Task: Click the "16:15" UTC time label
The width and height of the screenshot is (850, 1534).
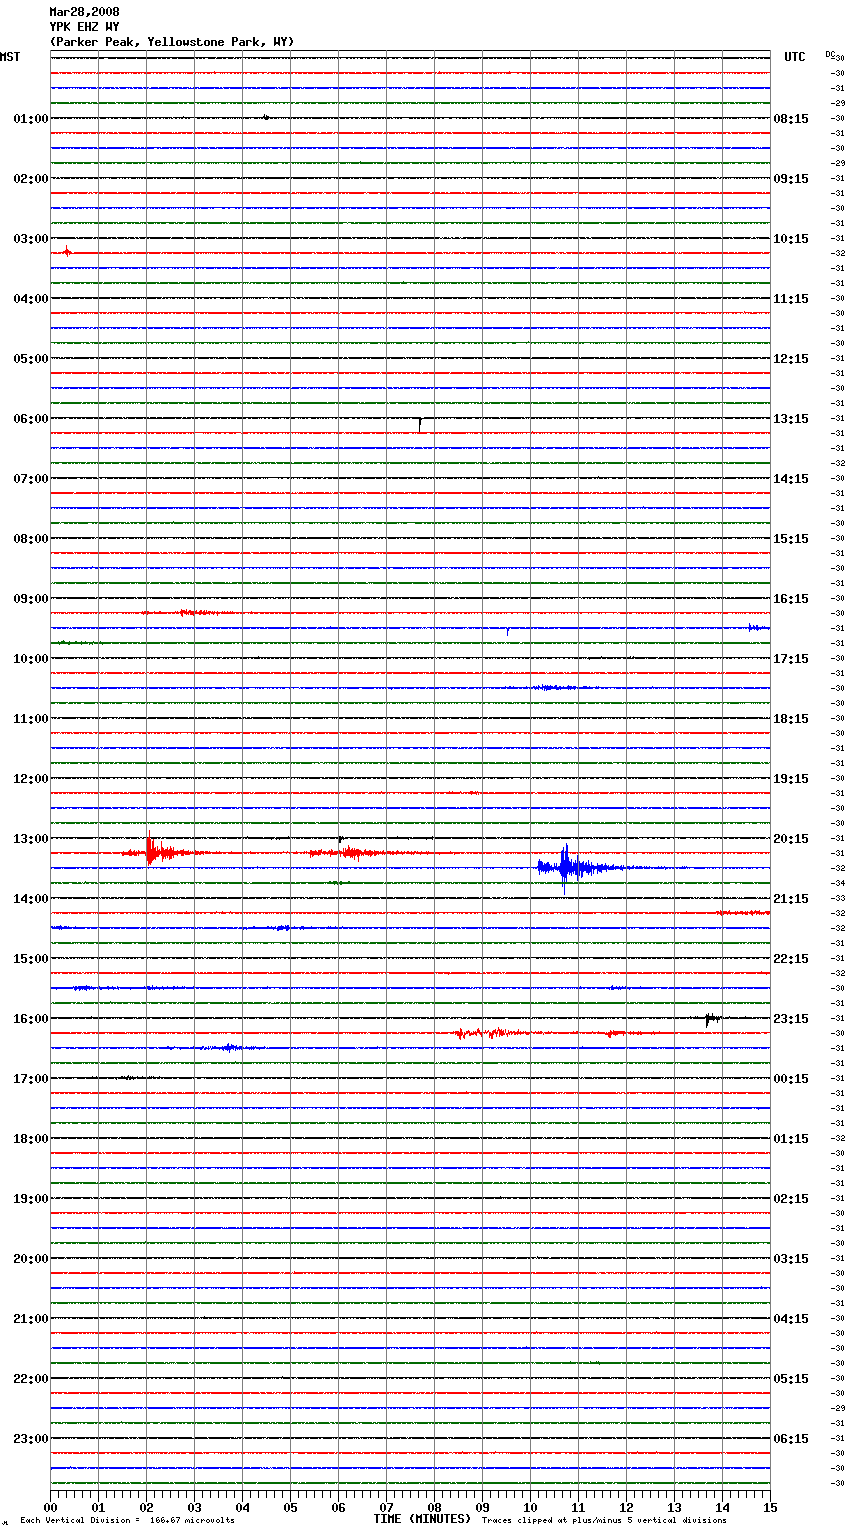Action: coord(791,599)
